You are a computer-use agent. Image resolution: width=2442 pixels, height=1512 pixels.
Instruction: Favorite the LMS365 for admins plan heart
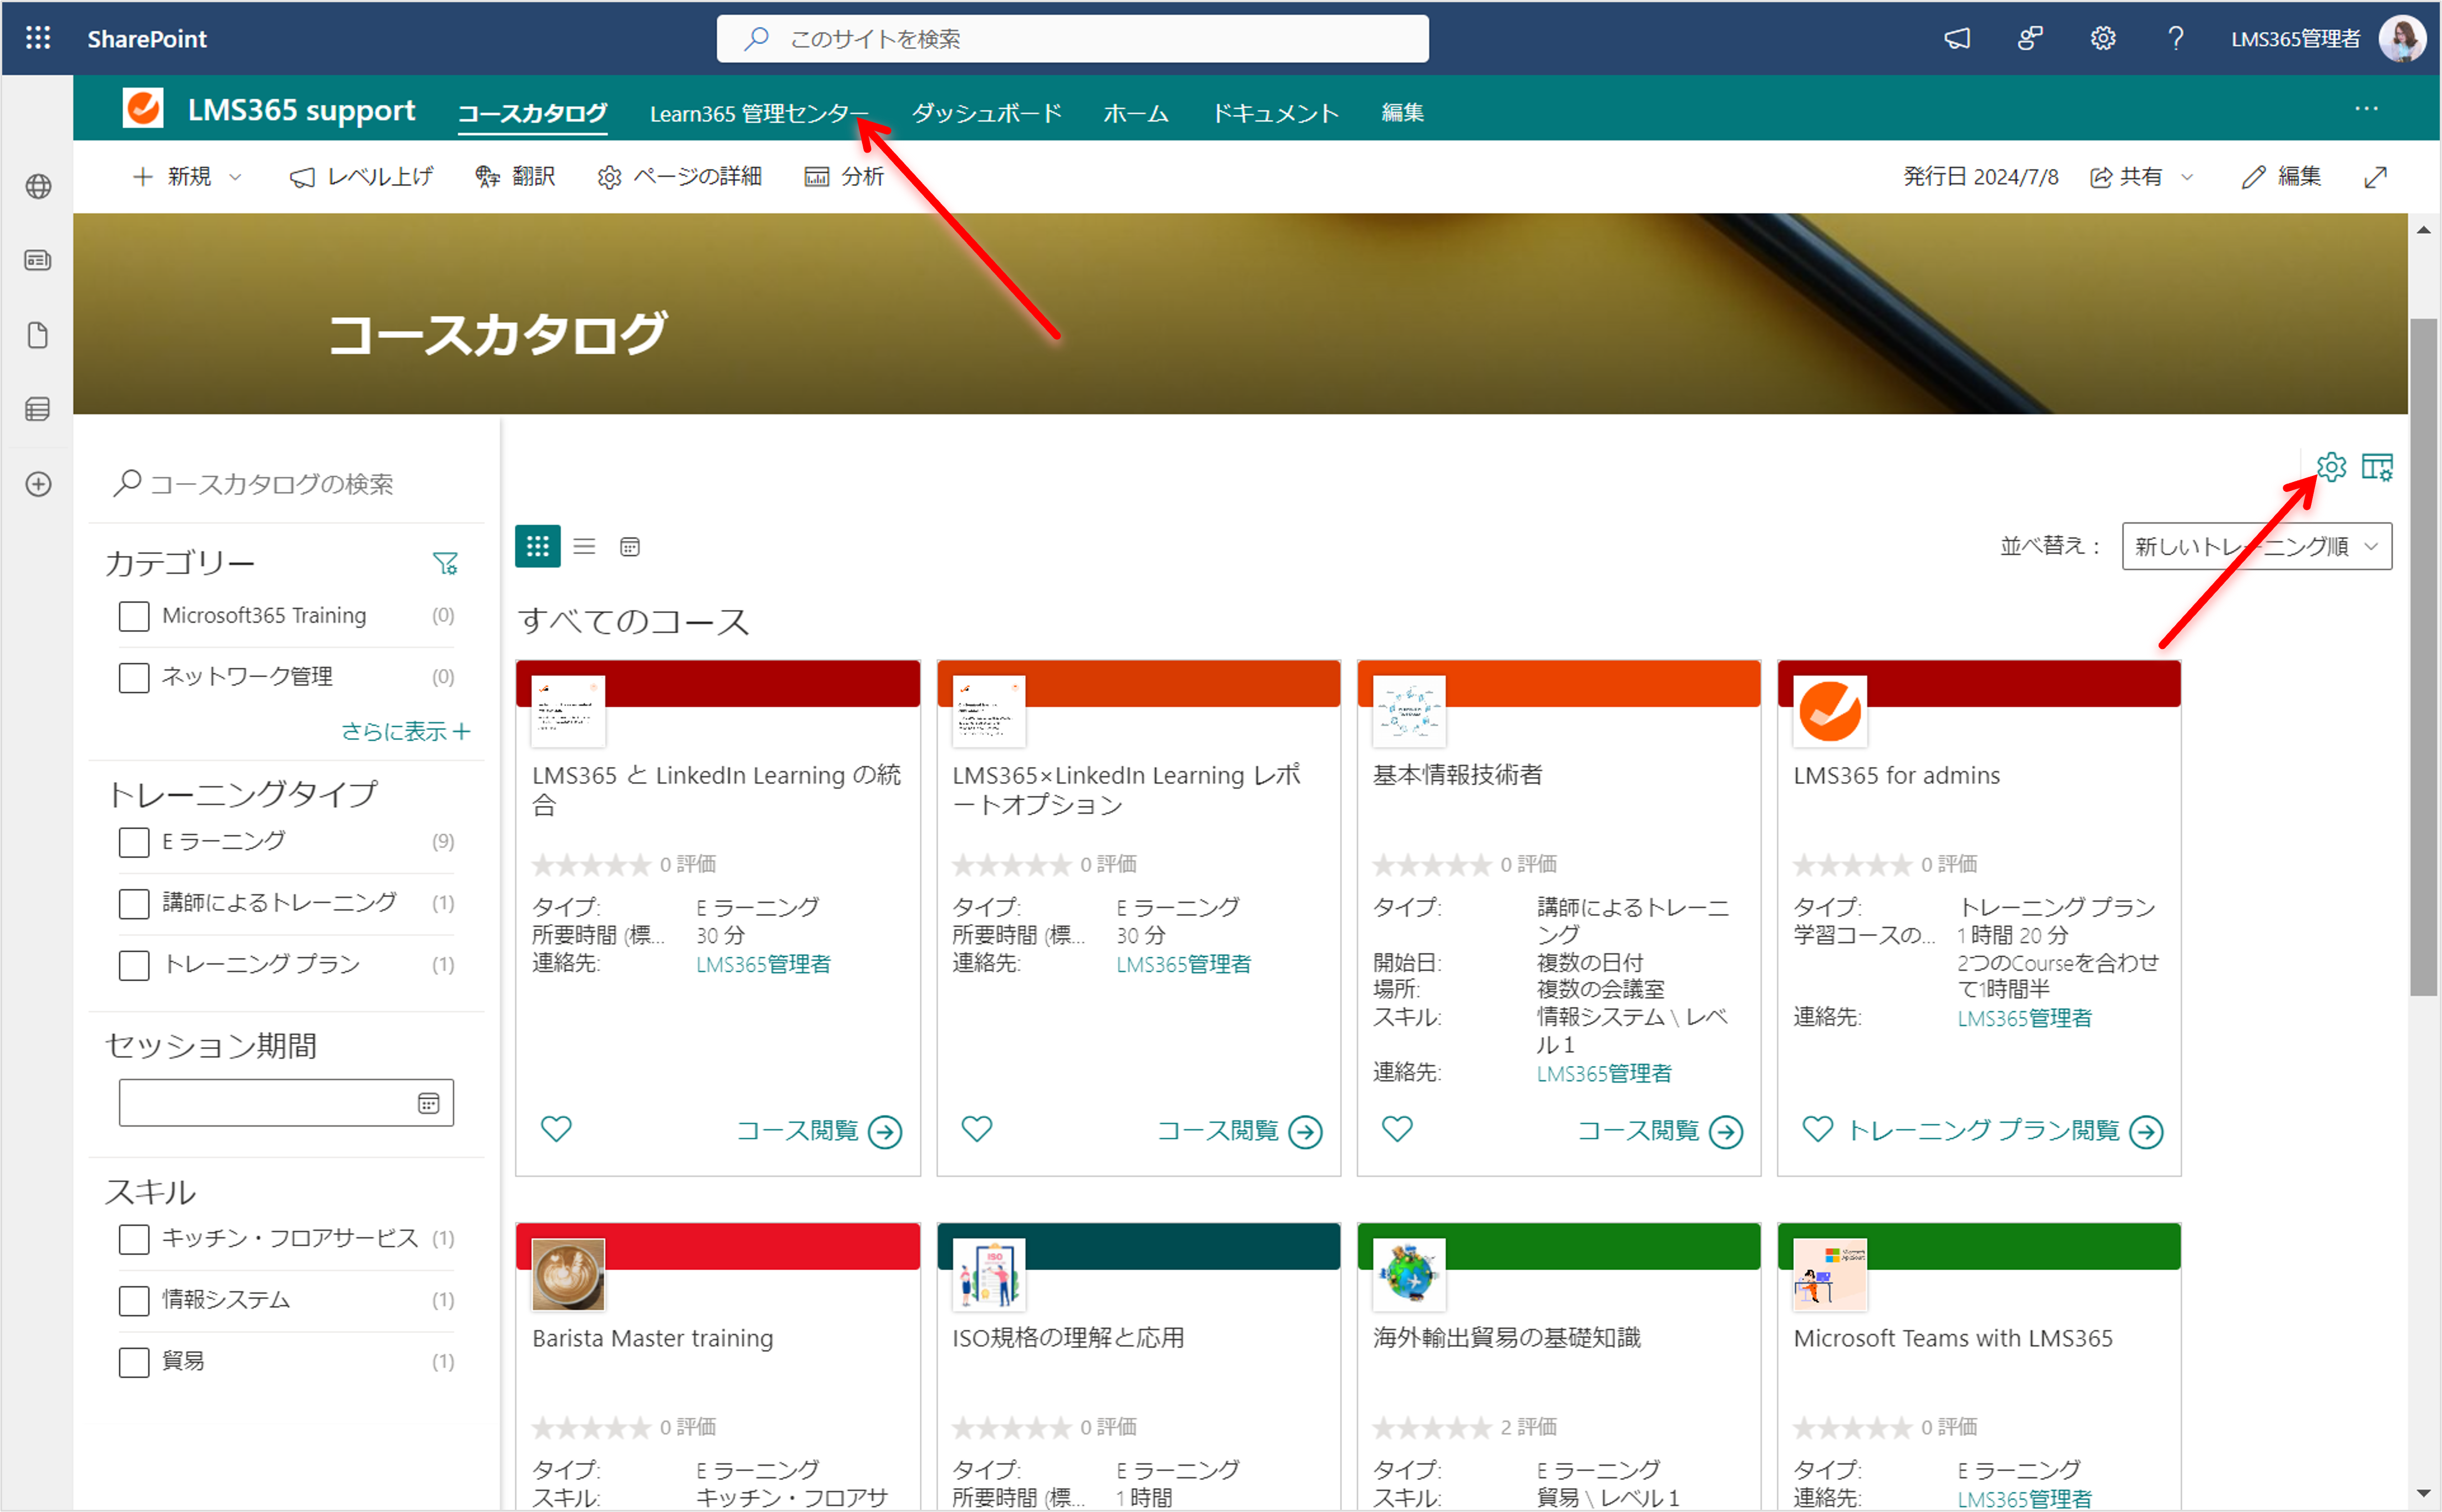pos(1817,1129)
